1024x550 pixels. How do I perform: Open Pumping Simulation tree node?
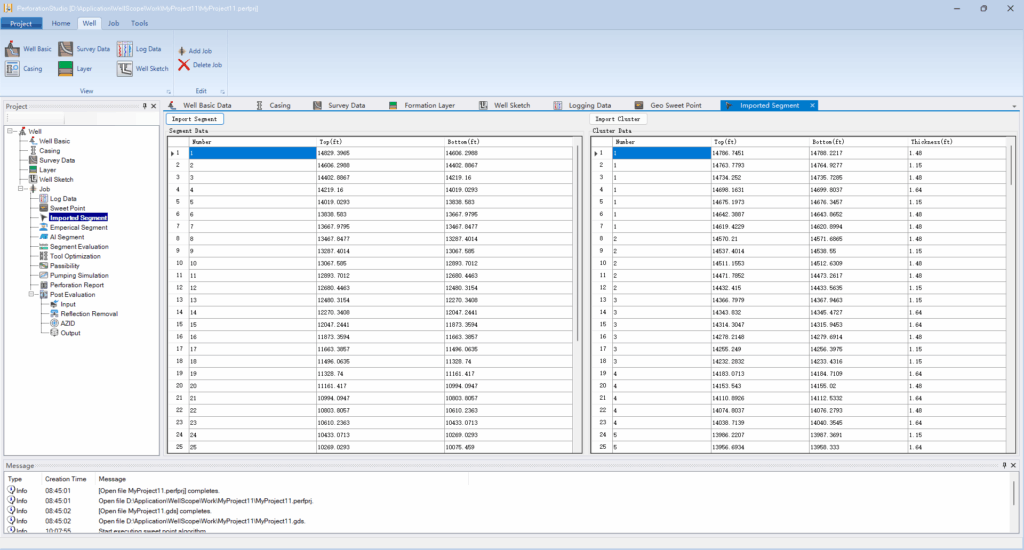pyautogui.click(x=79, y=276)
